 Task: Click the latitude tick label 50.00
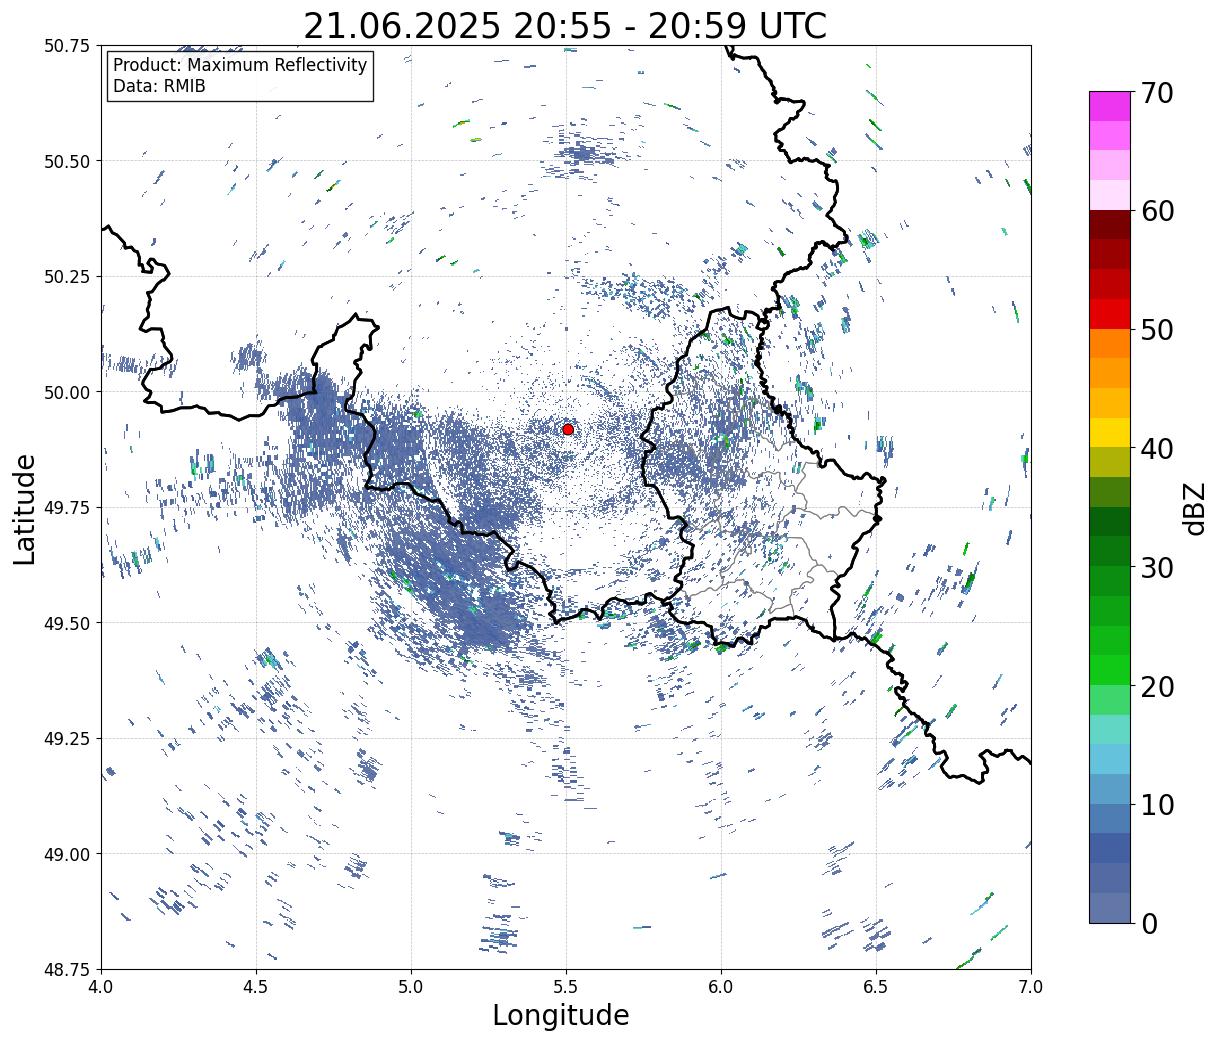68,392
